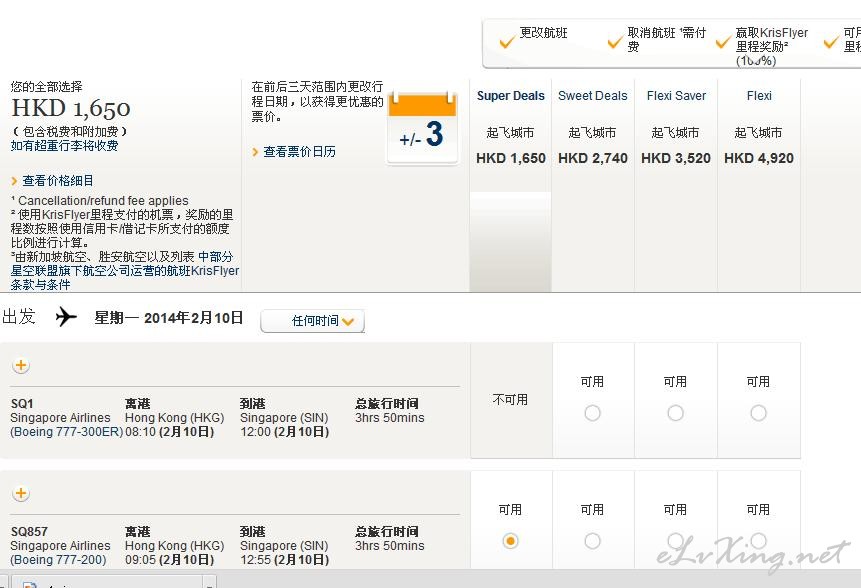
Task: Select Flexi Saver fare for SQ857
Action: point(675,541)
